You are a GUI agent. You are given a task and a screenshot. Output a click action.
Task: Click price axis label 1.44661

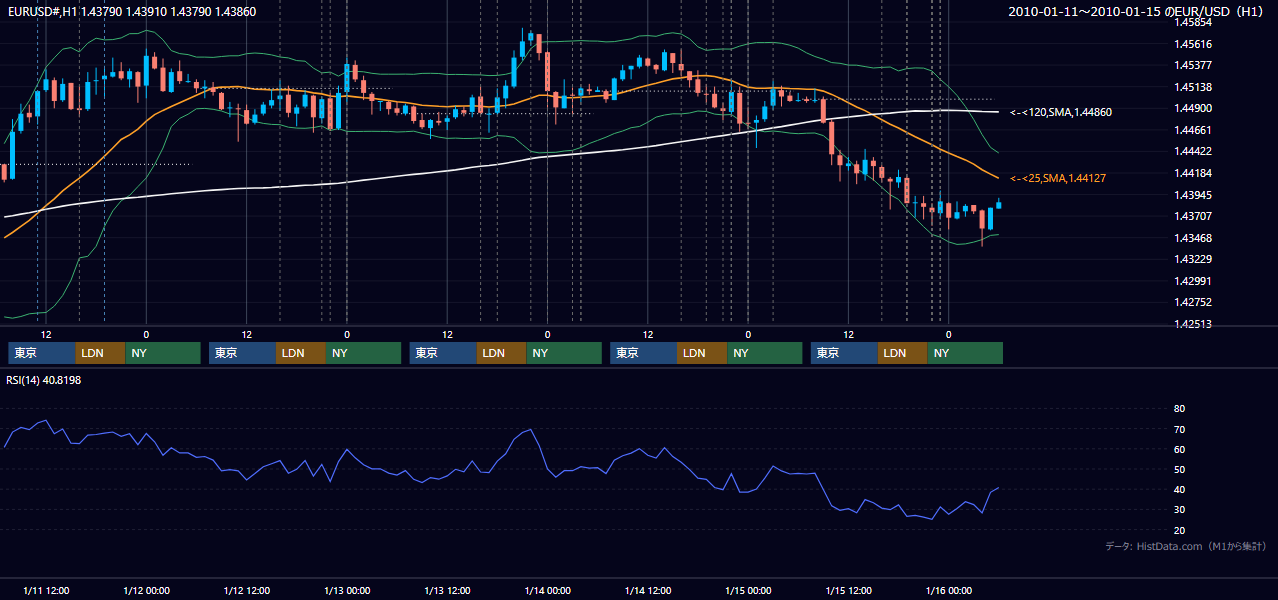click(1193, 130)
